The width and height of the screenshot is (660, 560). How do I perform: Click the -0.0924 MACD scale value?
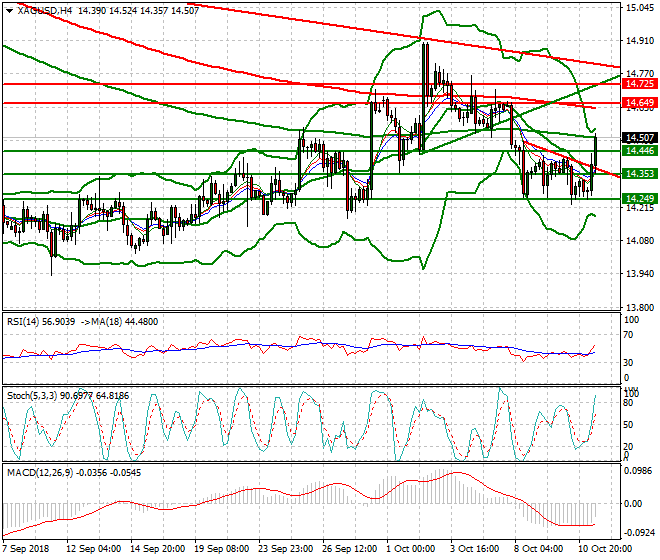638,533
